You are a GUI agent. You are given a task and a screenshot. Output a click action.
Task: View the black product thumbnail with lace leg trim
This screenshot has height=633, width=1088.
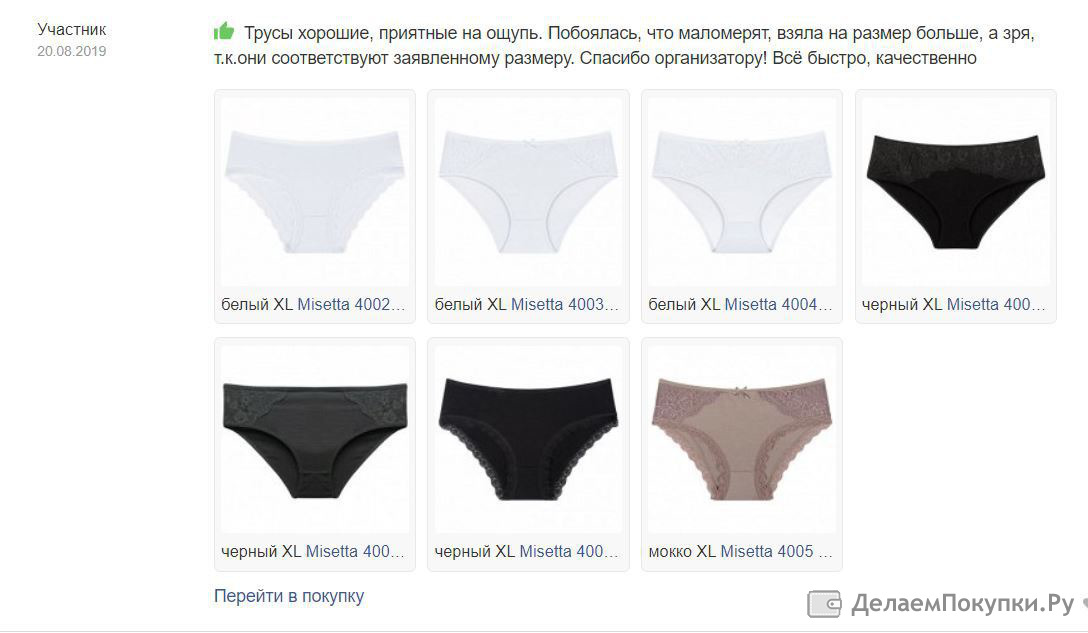529,439
